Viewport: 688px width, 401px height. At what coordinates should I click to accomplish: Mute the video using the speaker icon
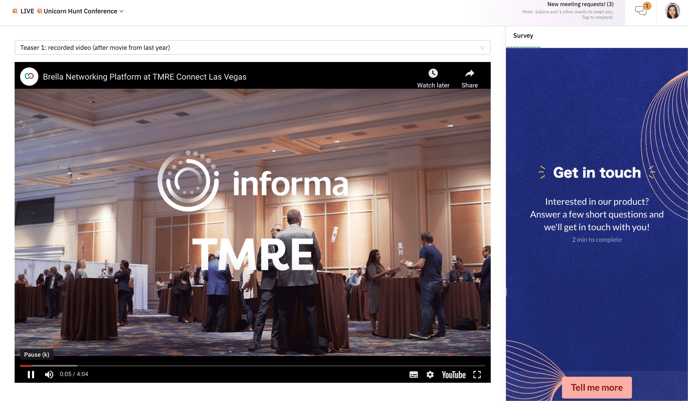point(49,375)
